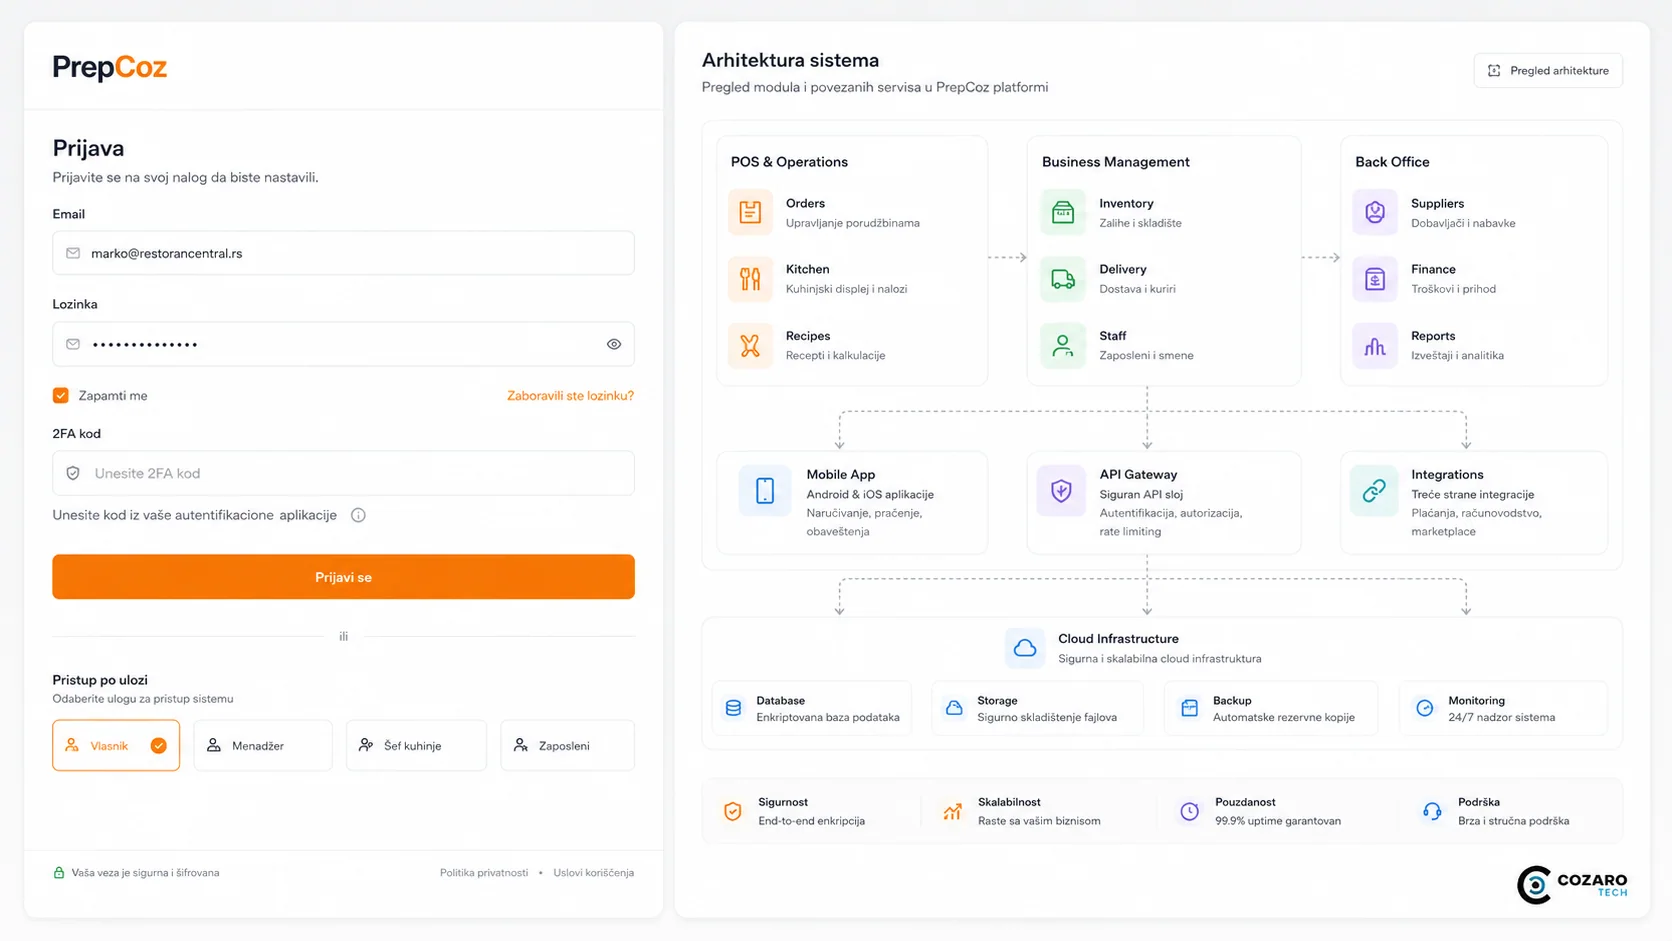Click the Inventory box icon
This screenshot has height=941, width=1672.
click(1062, 212)
